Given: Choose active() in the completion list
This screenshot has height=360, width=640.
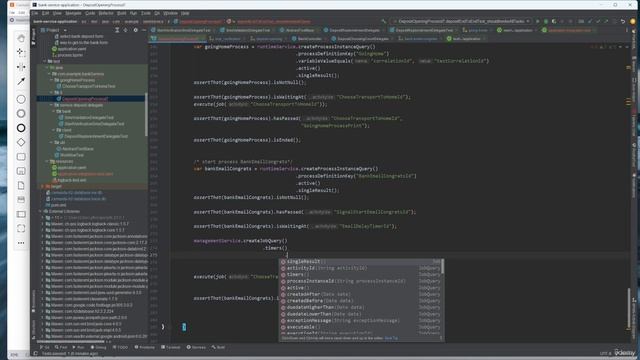Looking at the screenshot, I should coord(360,288).
